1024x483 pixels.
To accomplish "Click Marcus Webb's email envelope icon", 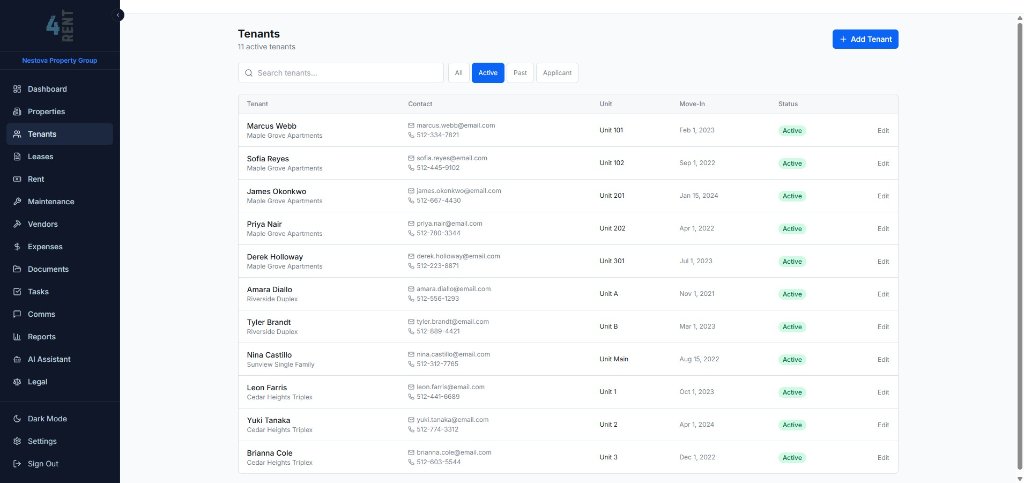I will coord(411,125).
